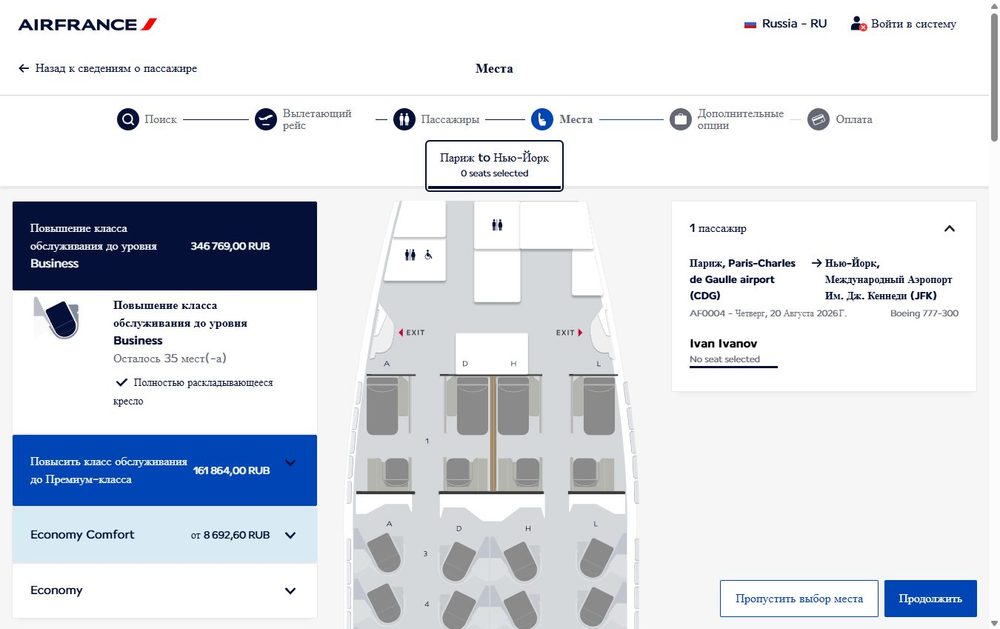
Task: Click Полностью раскладывающееся кресло feature text
Action: click(x=193, y=391)
